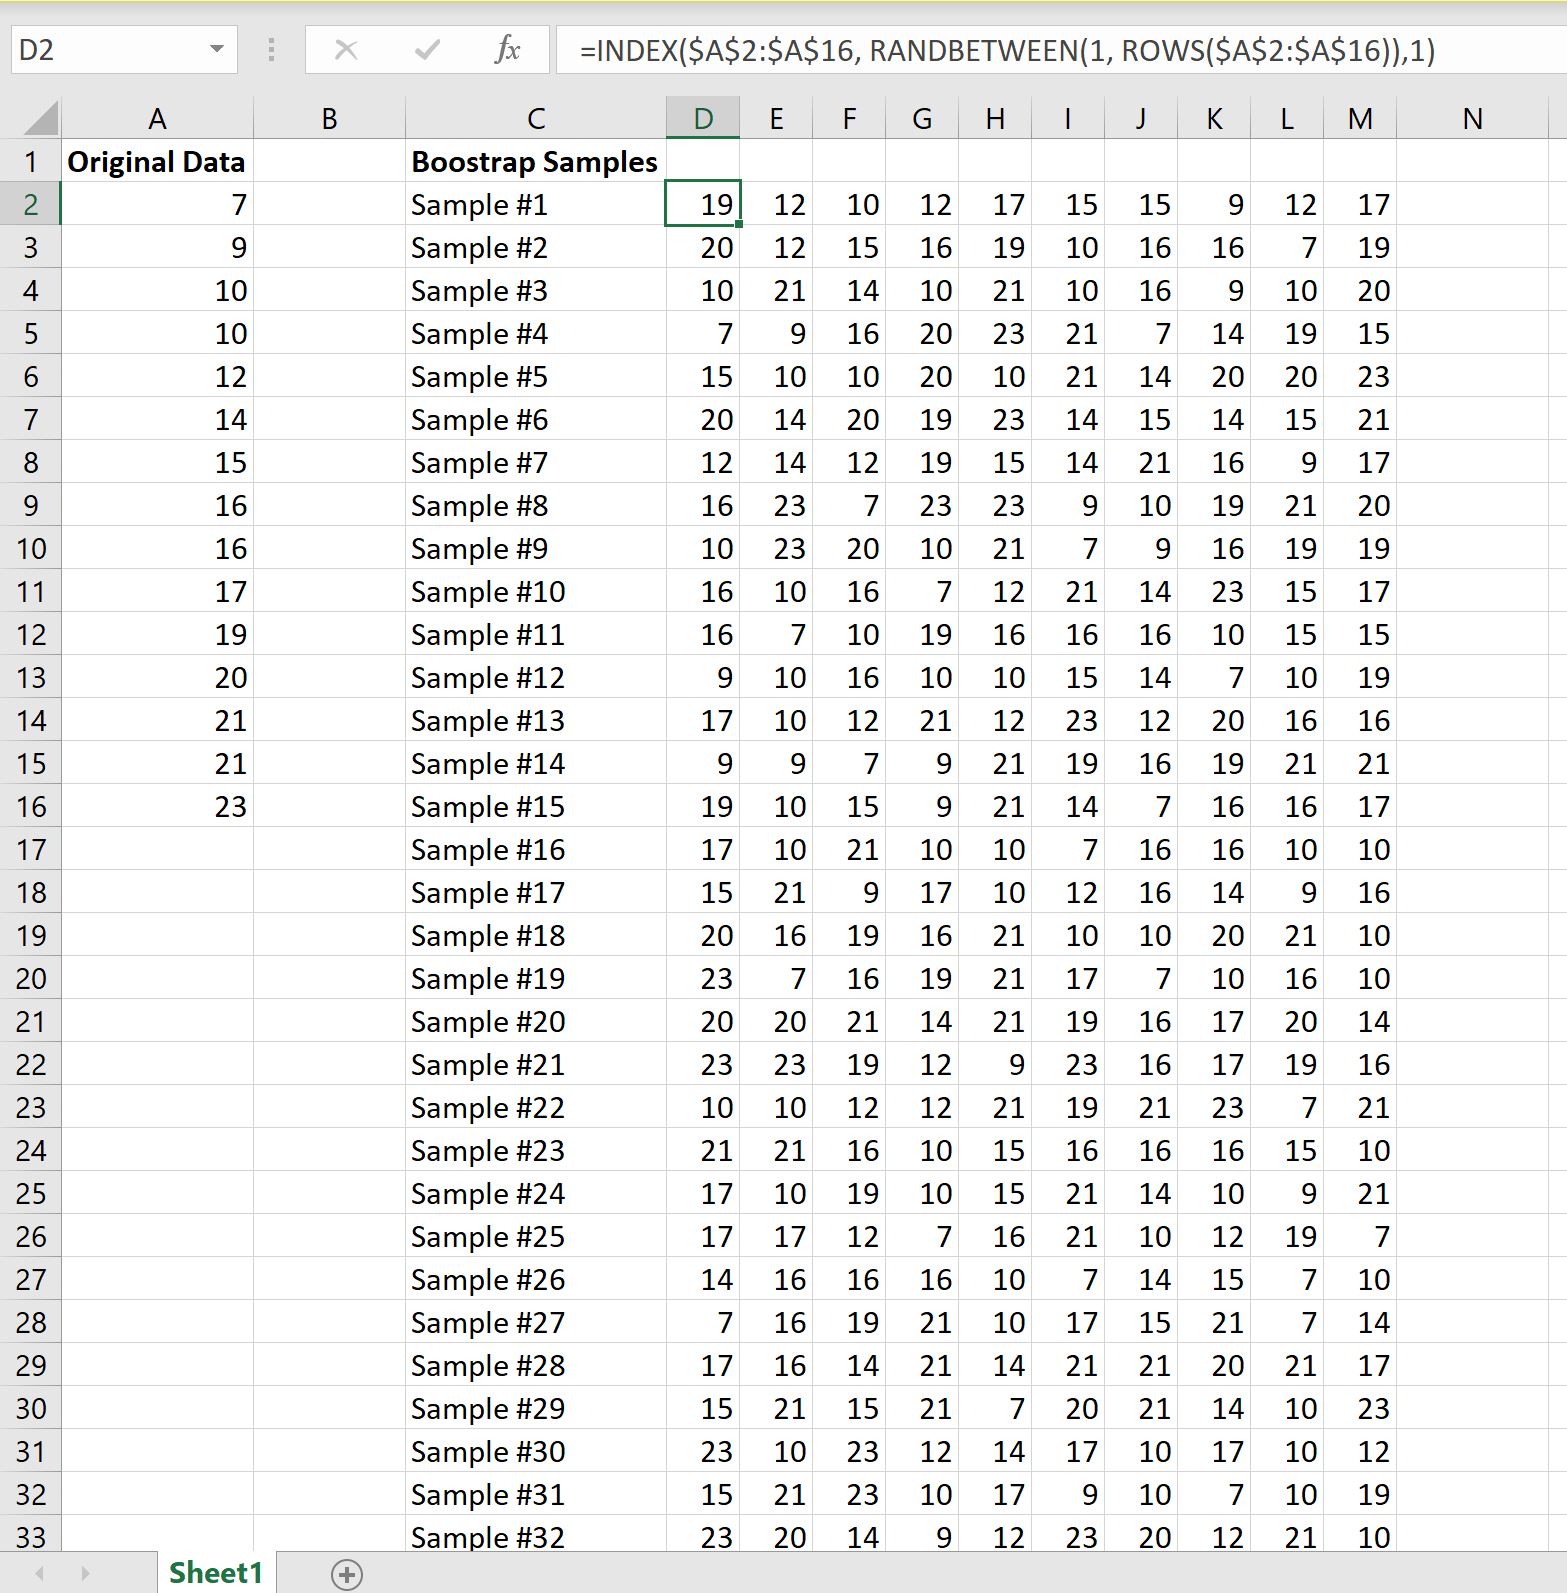
Task: Click the 'Sample #1' label cell
Action: click(536, 204)
